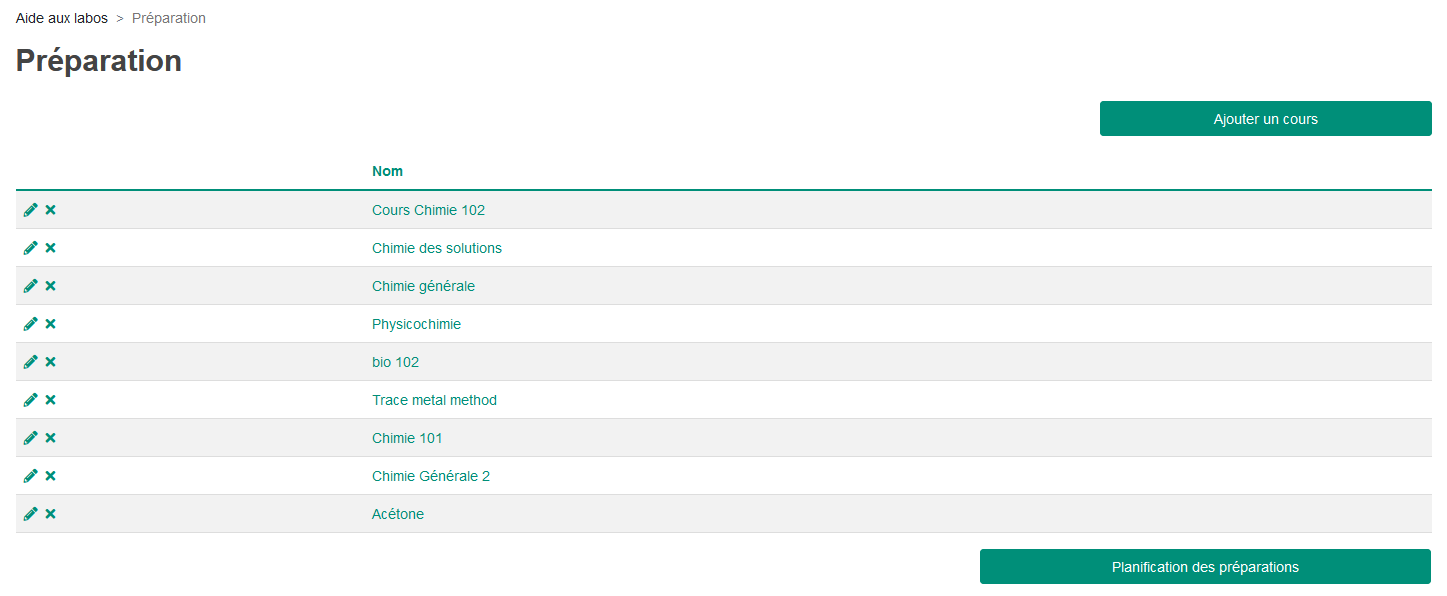
Task: Delete the Acétone row
Action: coord(51,514)
